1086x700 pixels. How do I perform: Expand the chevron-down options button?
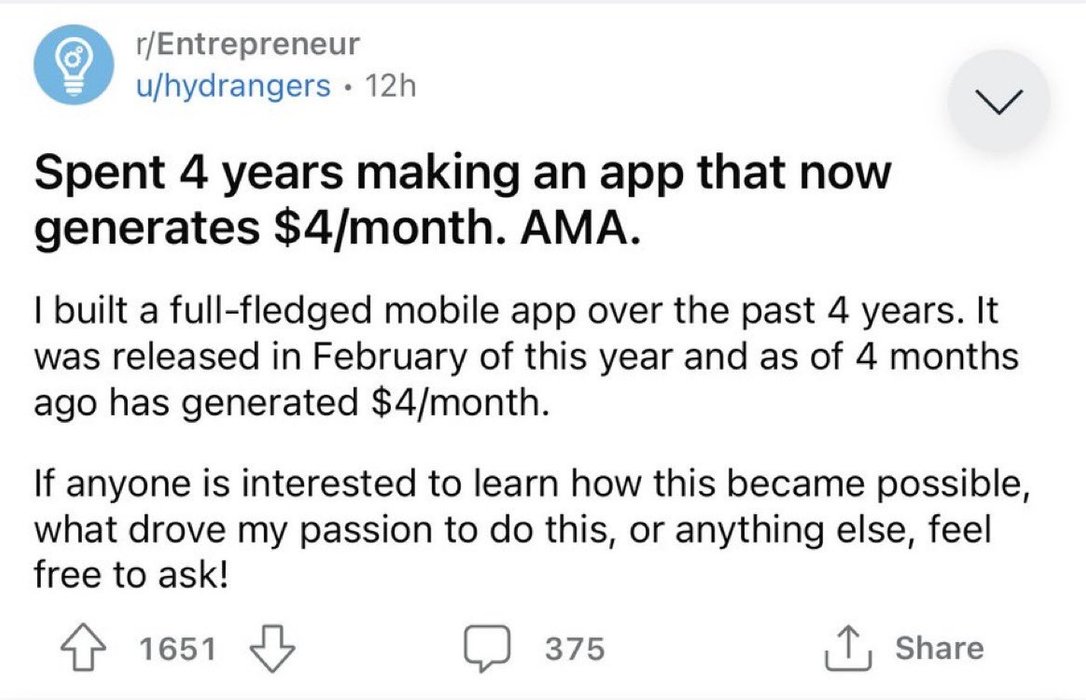pyautogui.click(x=998, y=99)
